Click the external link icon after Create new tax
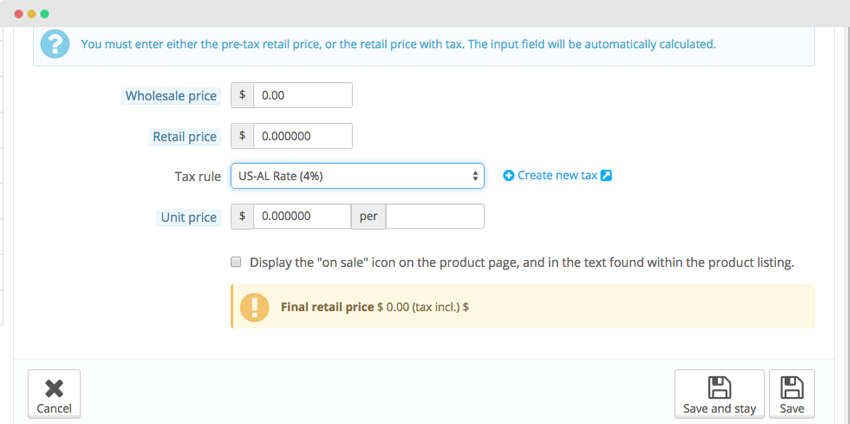The image size is (850, 424). pyautogui.click(x=607, y=176)
